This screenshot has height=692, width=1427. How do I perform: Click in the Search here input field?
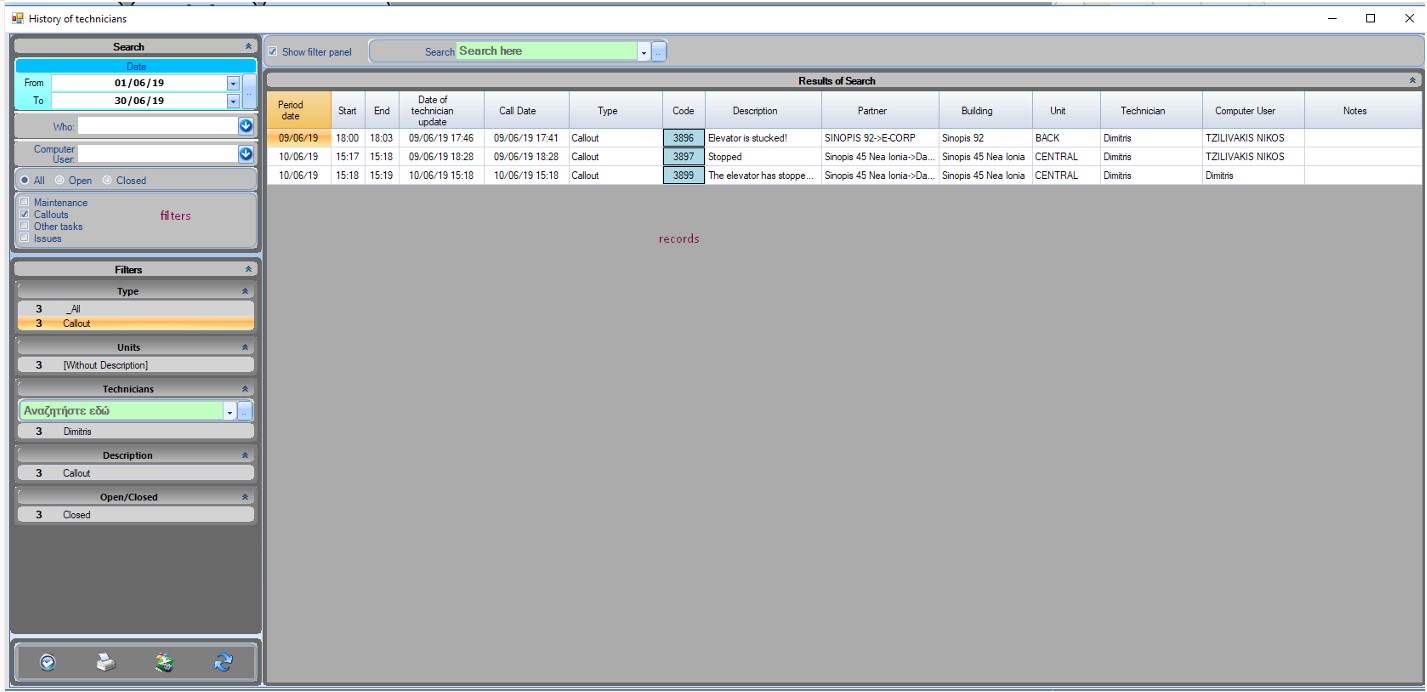click(545, 52)
